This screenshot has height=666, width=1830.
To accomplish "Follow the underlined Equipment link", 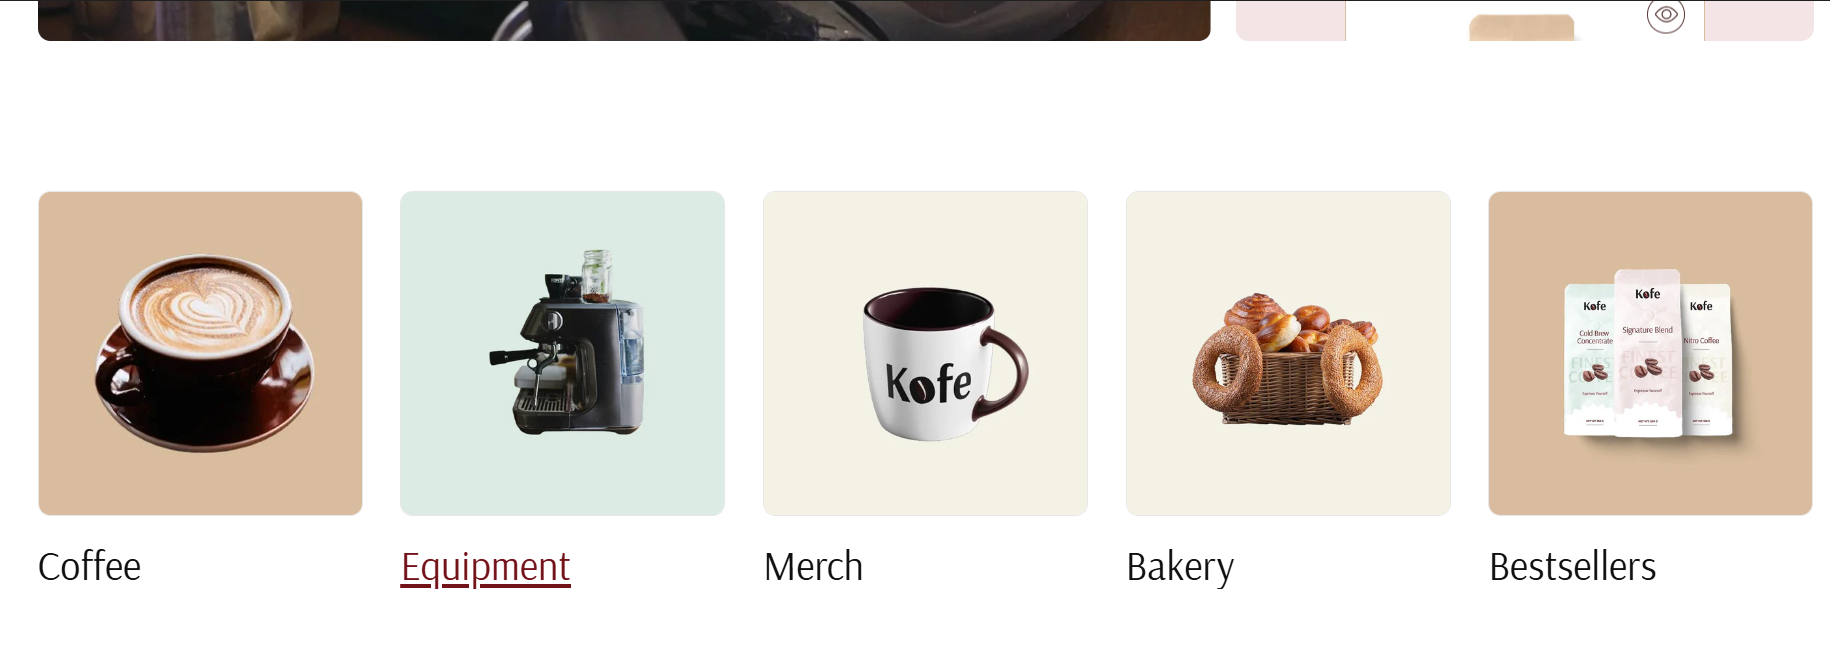I will pyautogui.click(x=485, y=567).
